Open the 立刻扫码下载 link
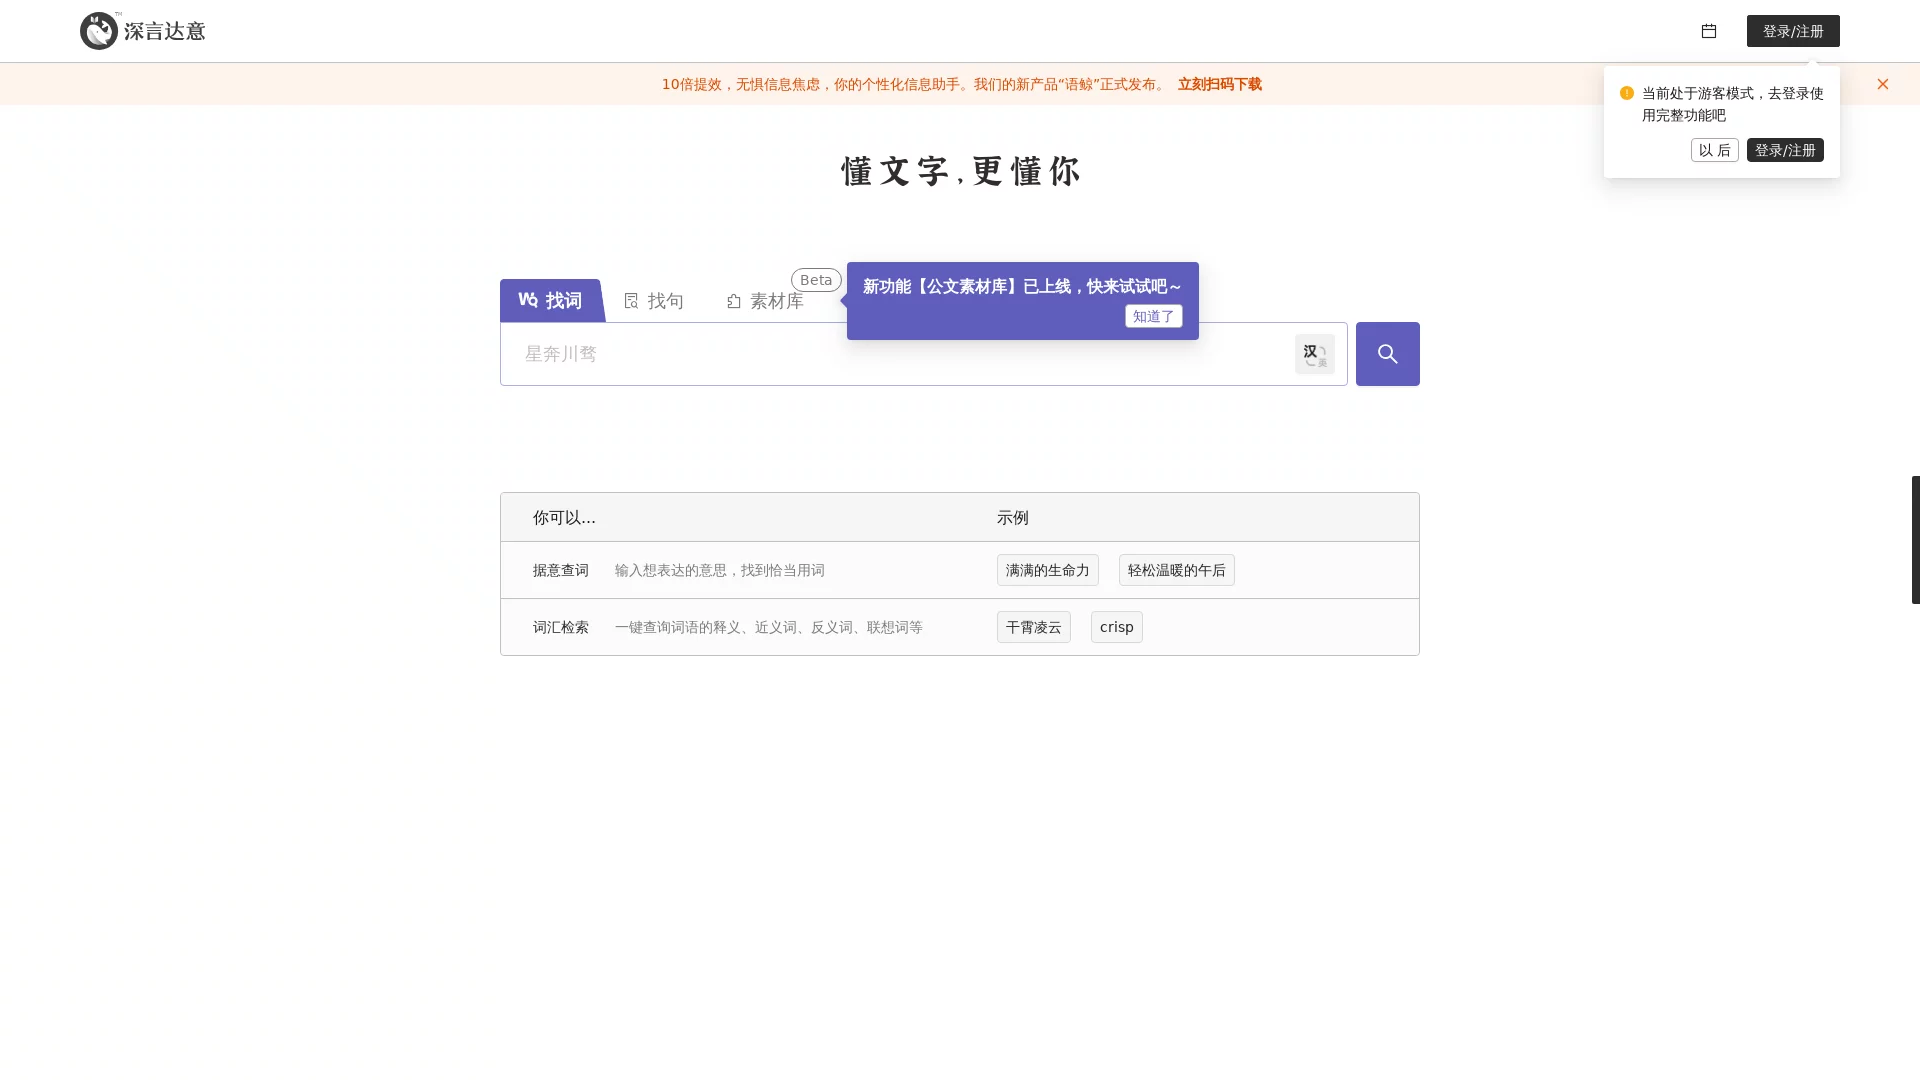Screen dimensions: 1920x1080 tap(1219, 84)
